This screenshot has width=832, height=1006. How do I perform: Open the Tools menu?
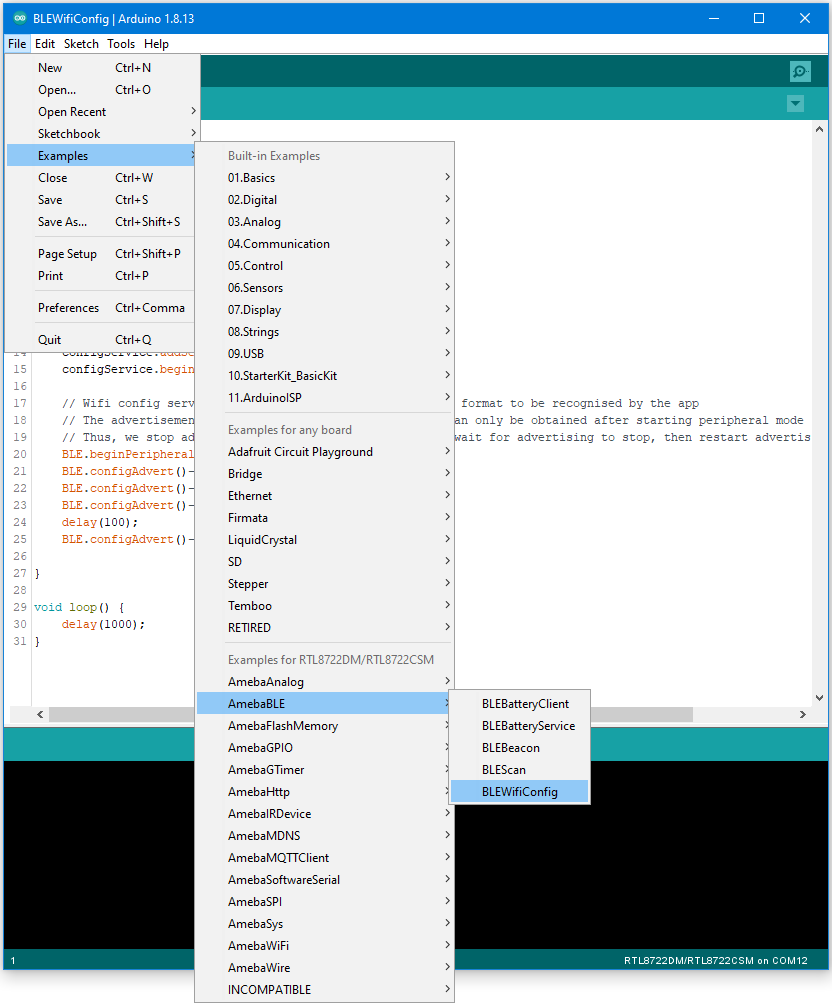click(x=121, y=43)
